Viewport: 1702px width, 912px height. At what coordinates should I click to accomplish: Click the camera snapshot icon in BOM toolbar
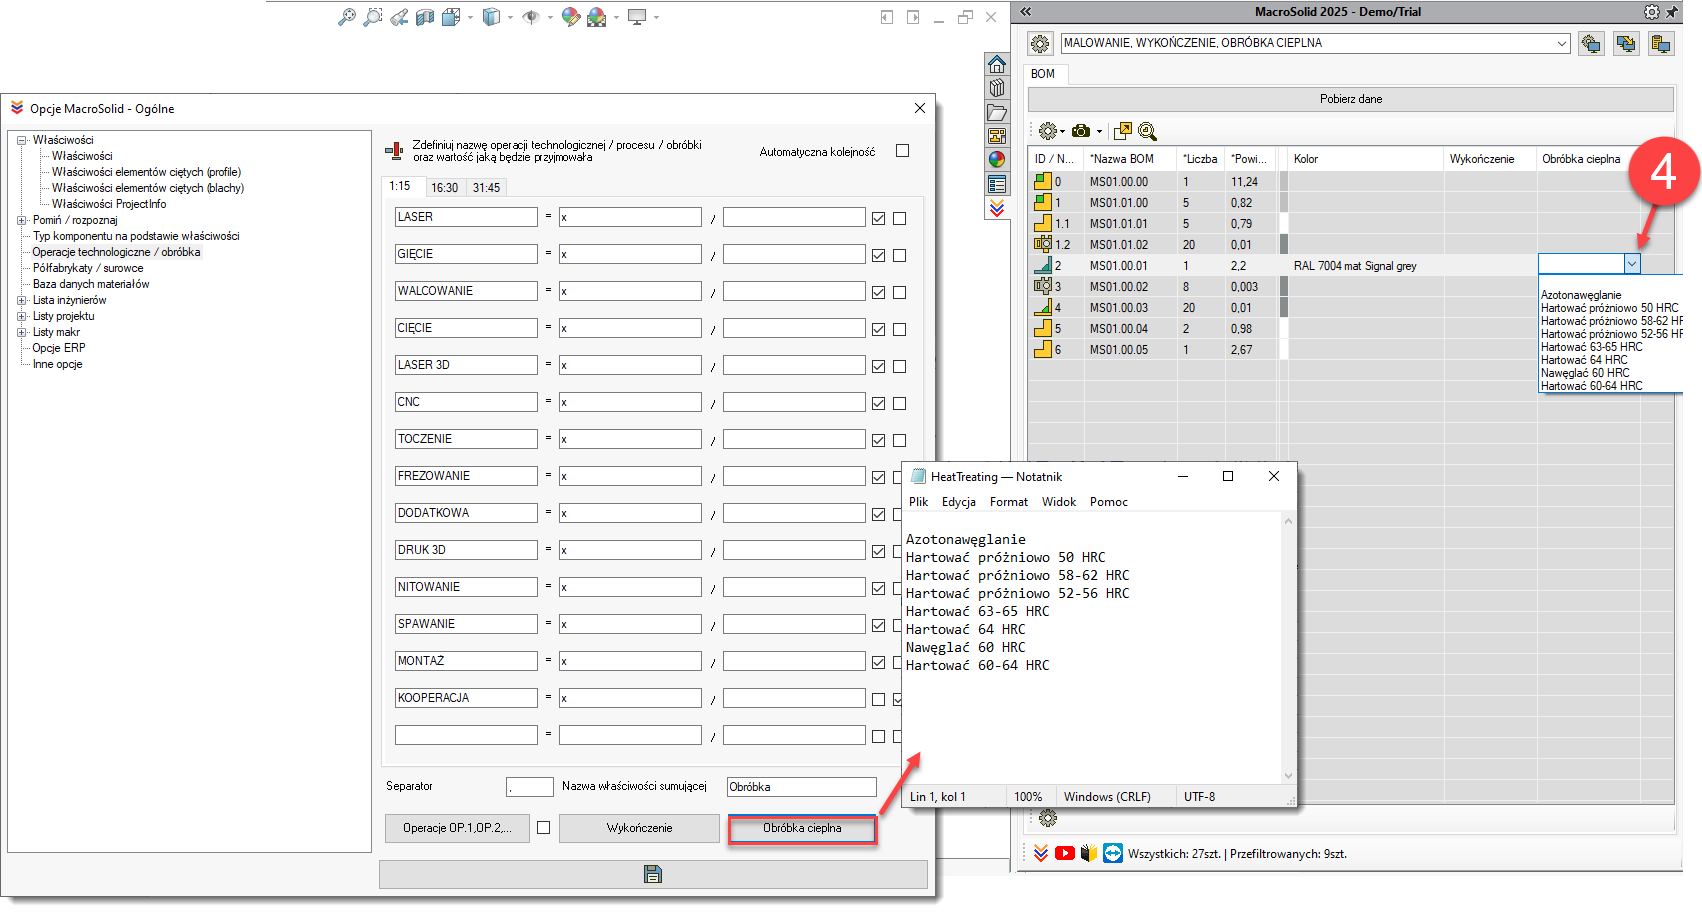coord(1081,131)
